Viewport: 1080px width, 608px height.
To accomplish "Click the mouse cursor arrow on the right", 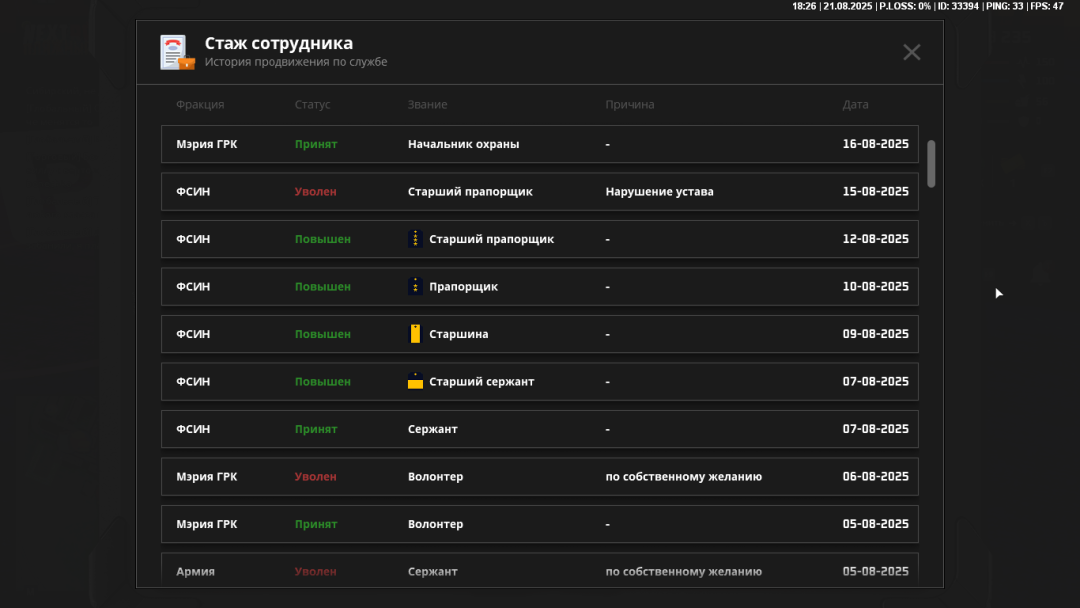I will 997,293.
